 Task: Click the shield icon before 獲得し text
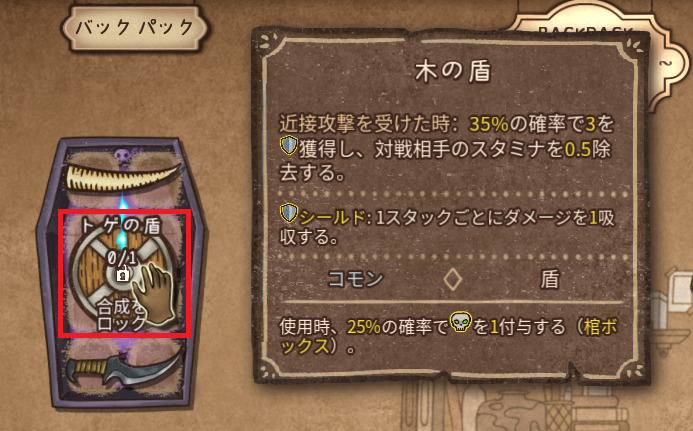click(x=289, y=145)
